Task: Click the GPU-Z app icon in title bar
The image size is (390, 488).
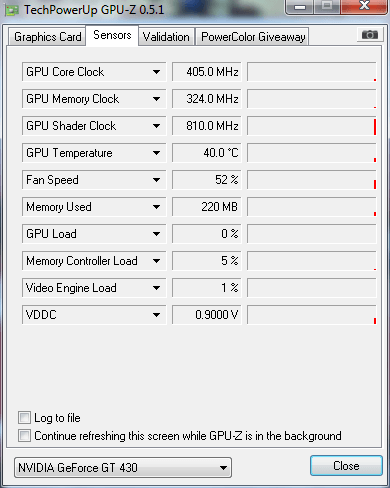Action: (x=12, y=10)
